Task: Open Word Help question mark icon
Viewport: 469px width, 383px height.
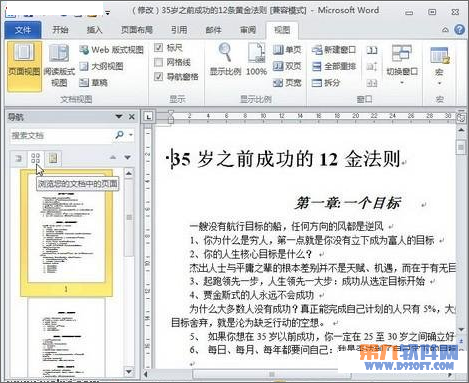Action: coord(460,30)
